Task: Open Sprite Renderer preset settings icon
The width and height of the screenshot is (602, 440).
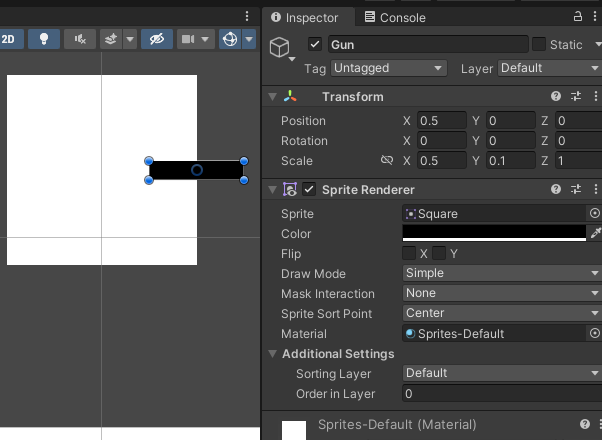Action: [576, 189]
